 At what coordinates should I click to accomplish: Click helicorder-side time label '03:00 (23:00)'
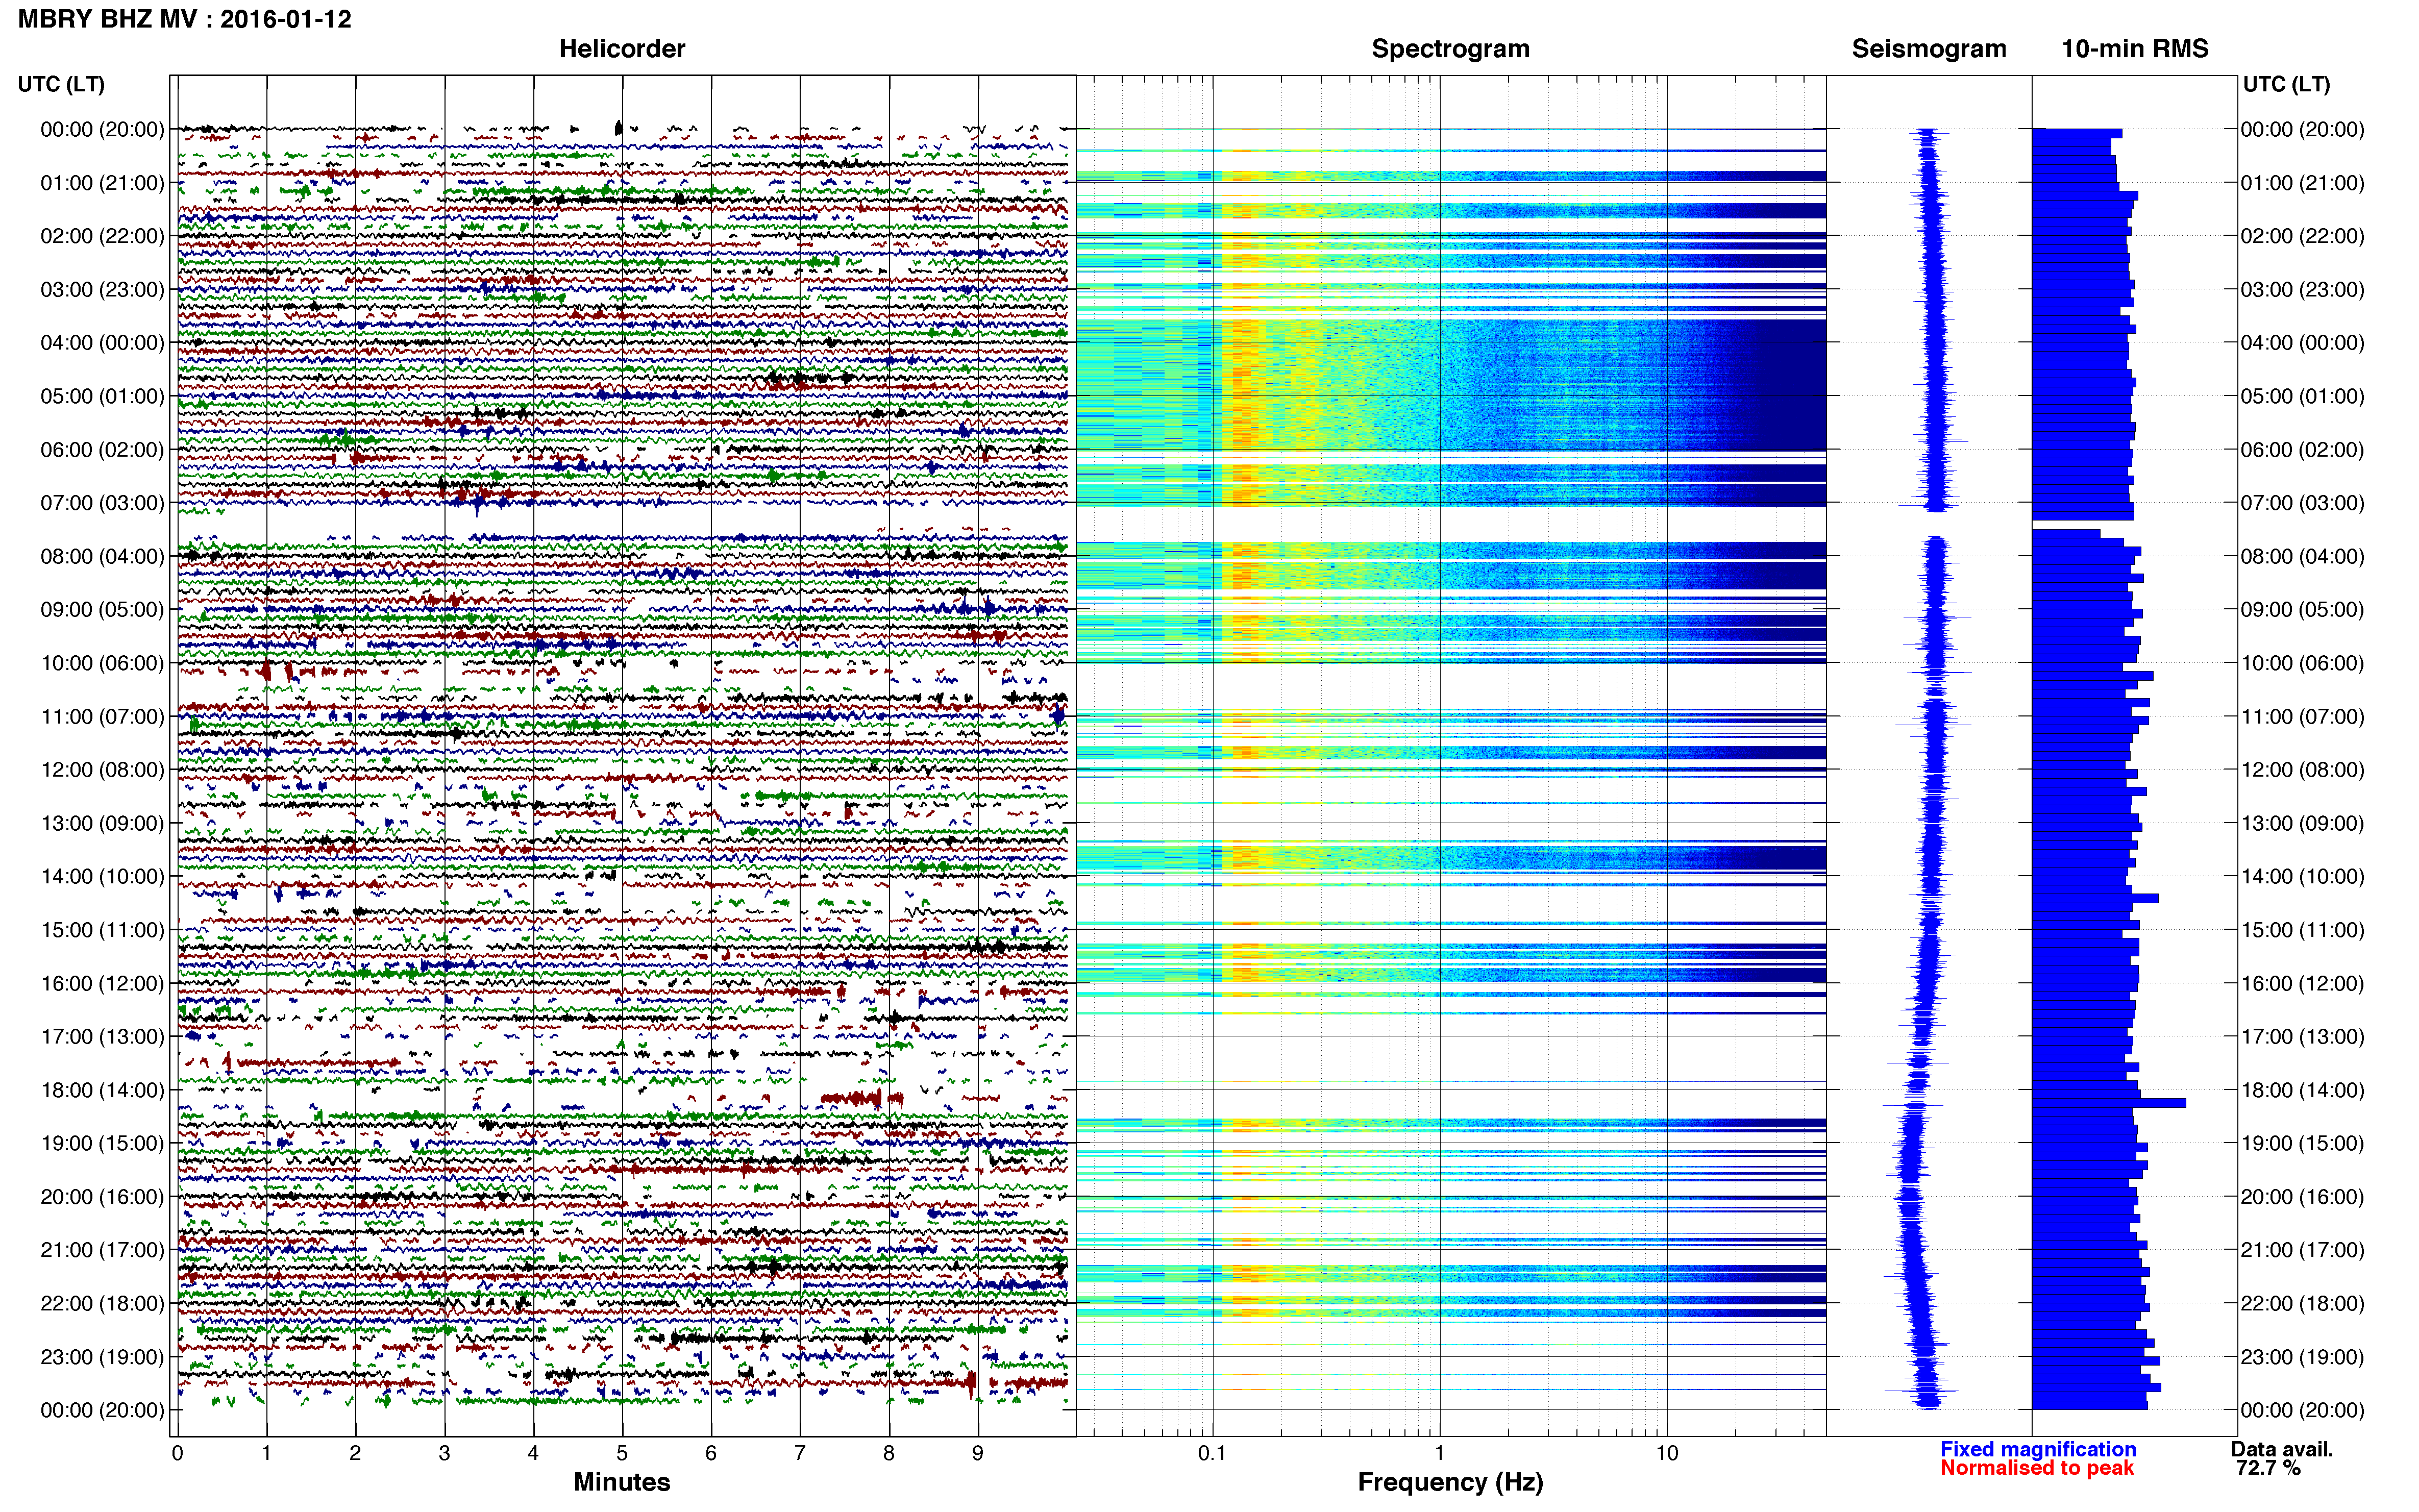102,290
